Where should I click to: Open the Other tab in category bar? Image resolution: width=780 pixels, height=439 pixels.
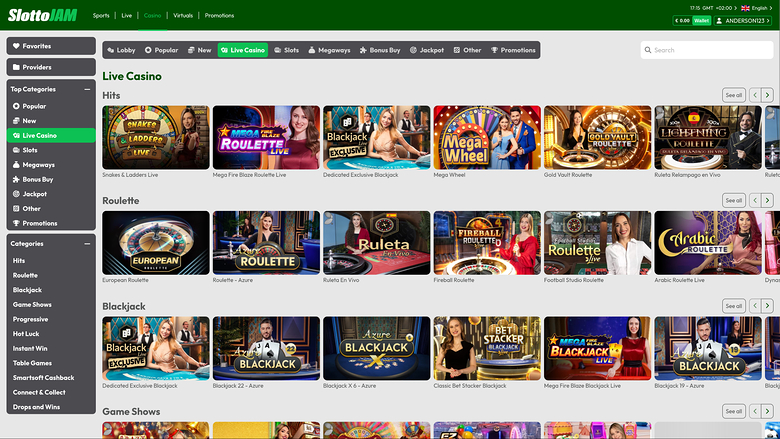click(468, 50)
